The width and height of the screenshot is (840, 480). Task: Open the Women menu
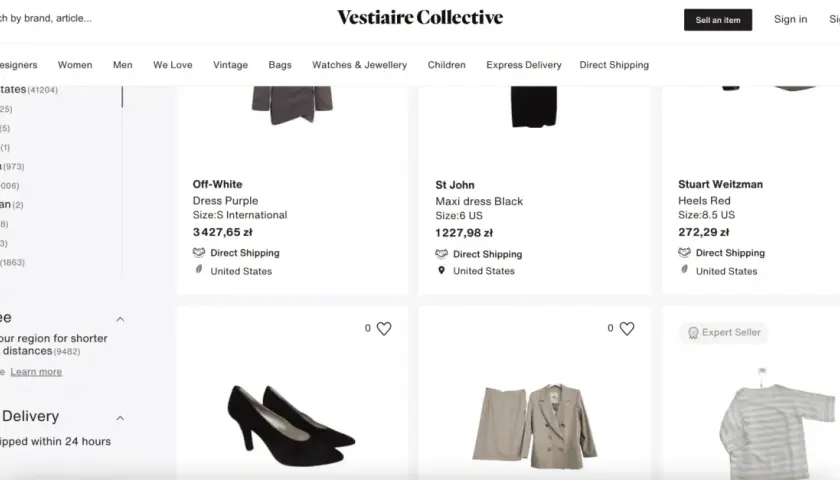pyautogui.click(x=75, y=65)
